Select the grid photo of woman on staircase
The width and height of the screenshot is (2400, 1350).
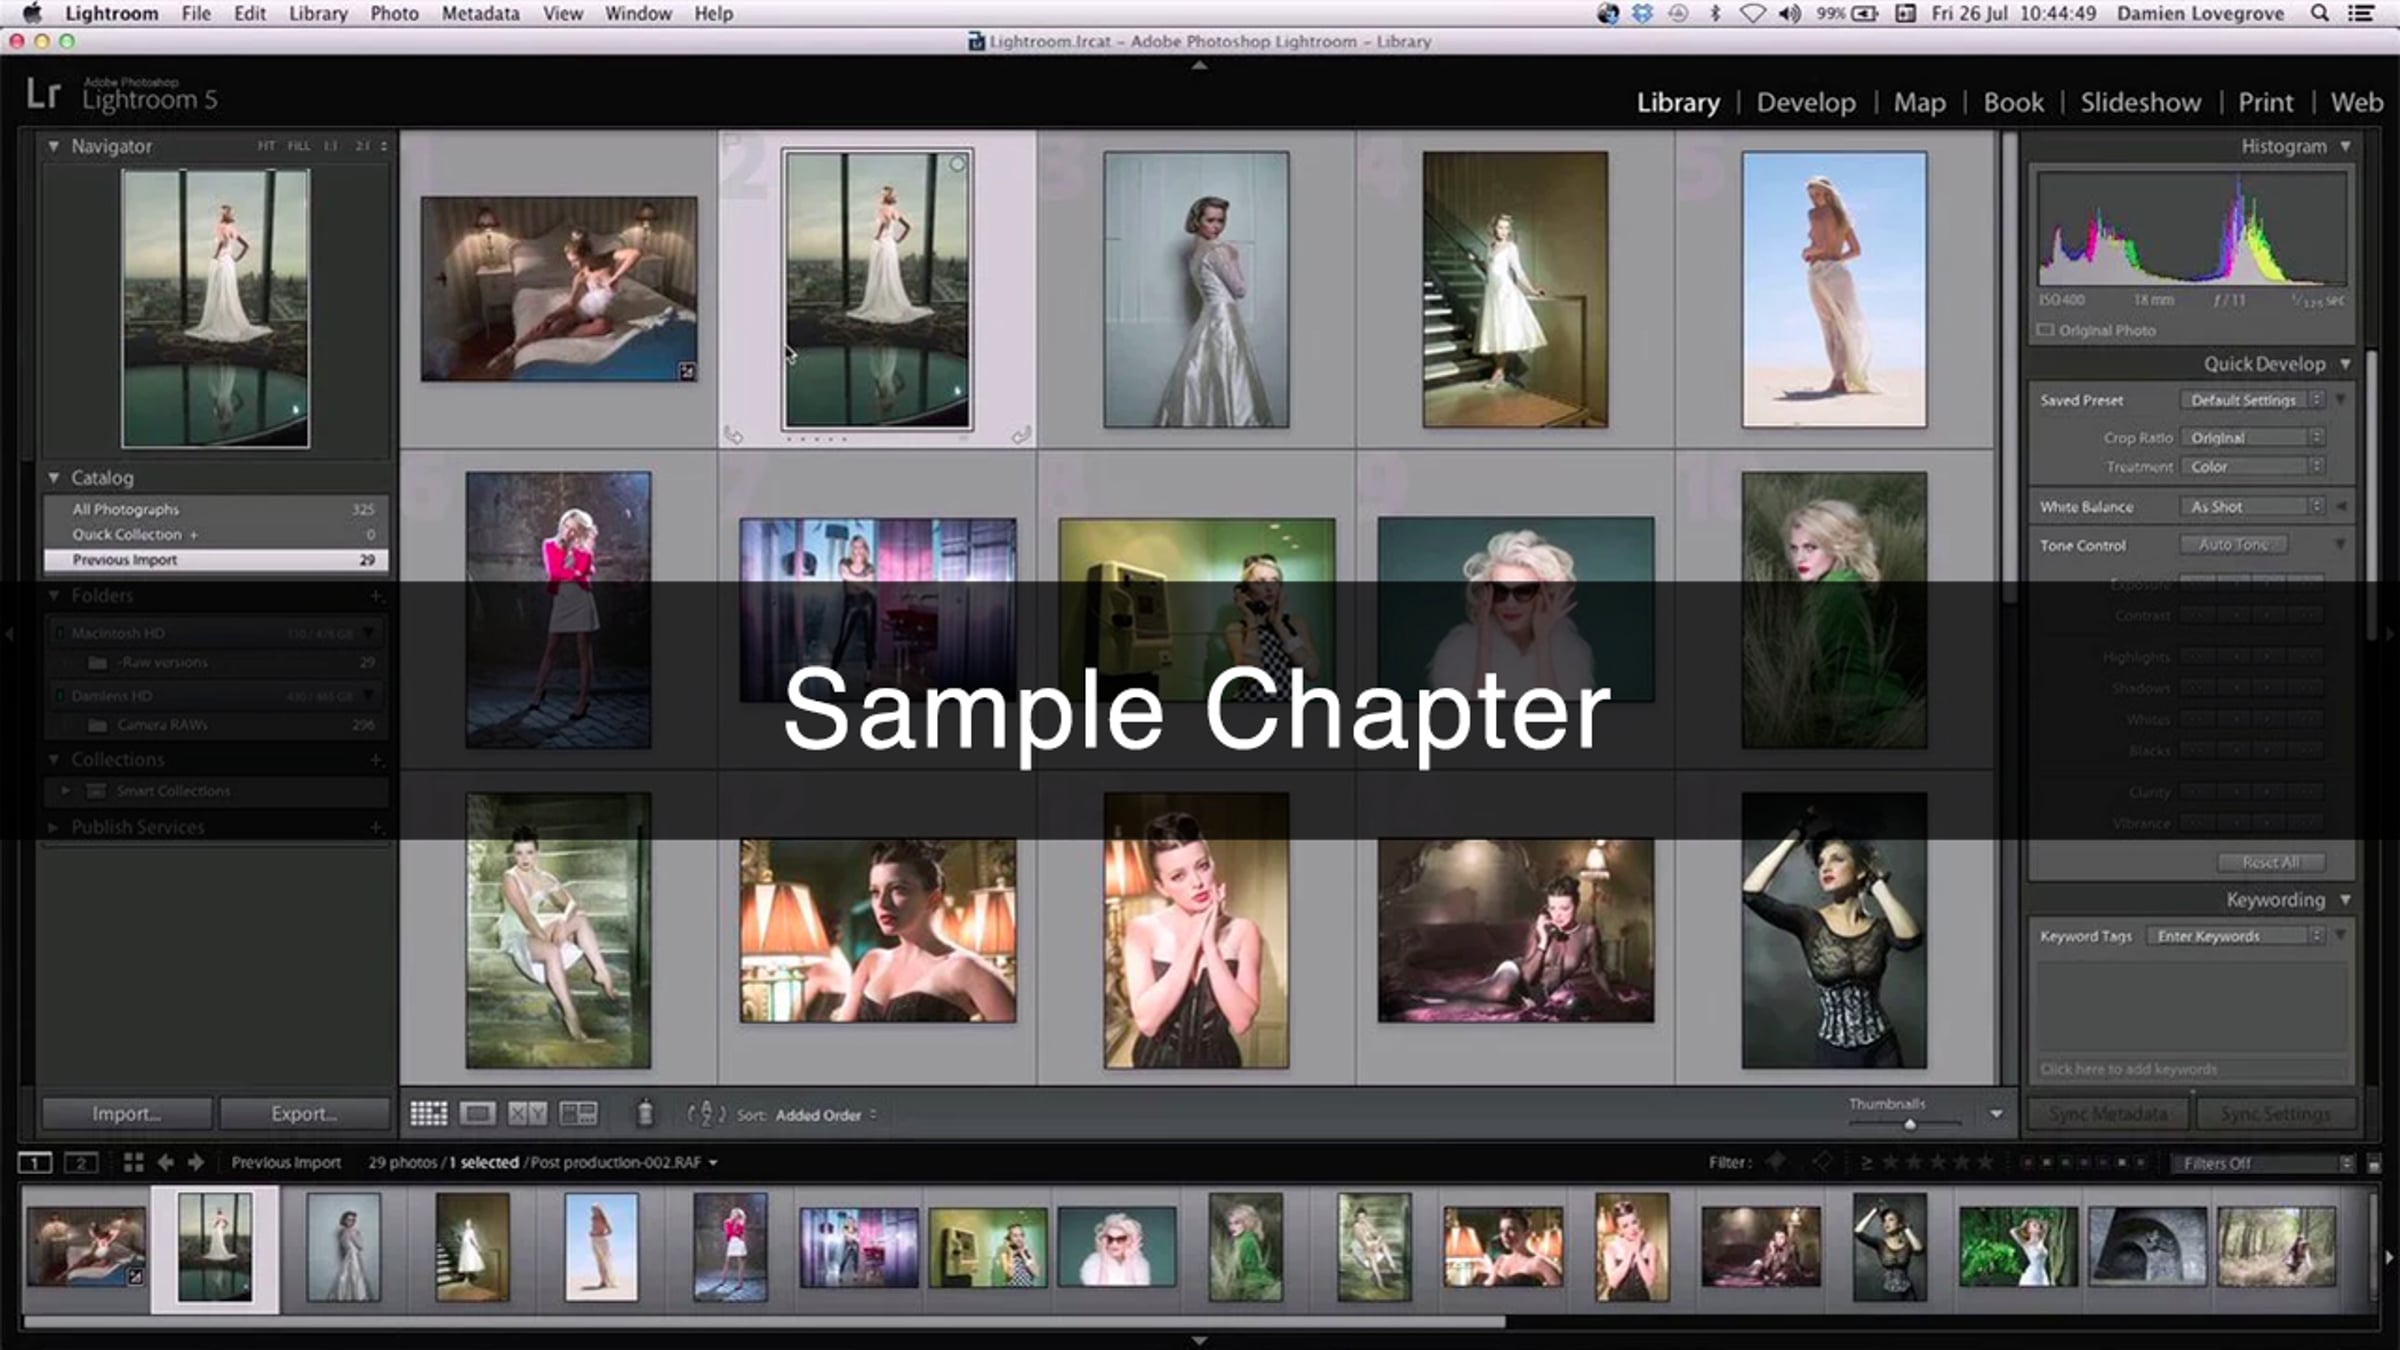1515,290
